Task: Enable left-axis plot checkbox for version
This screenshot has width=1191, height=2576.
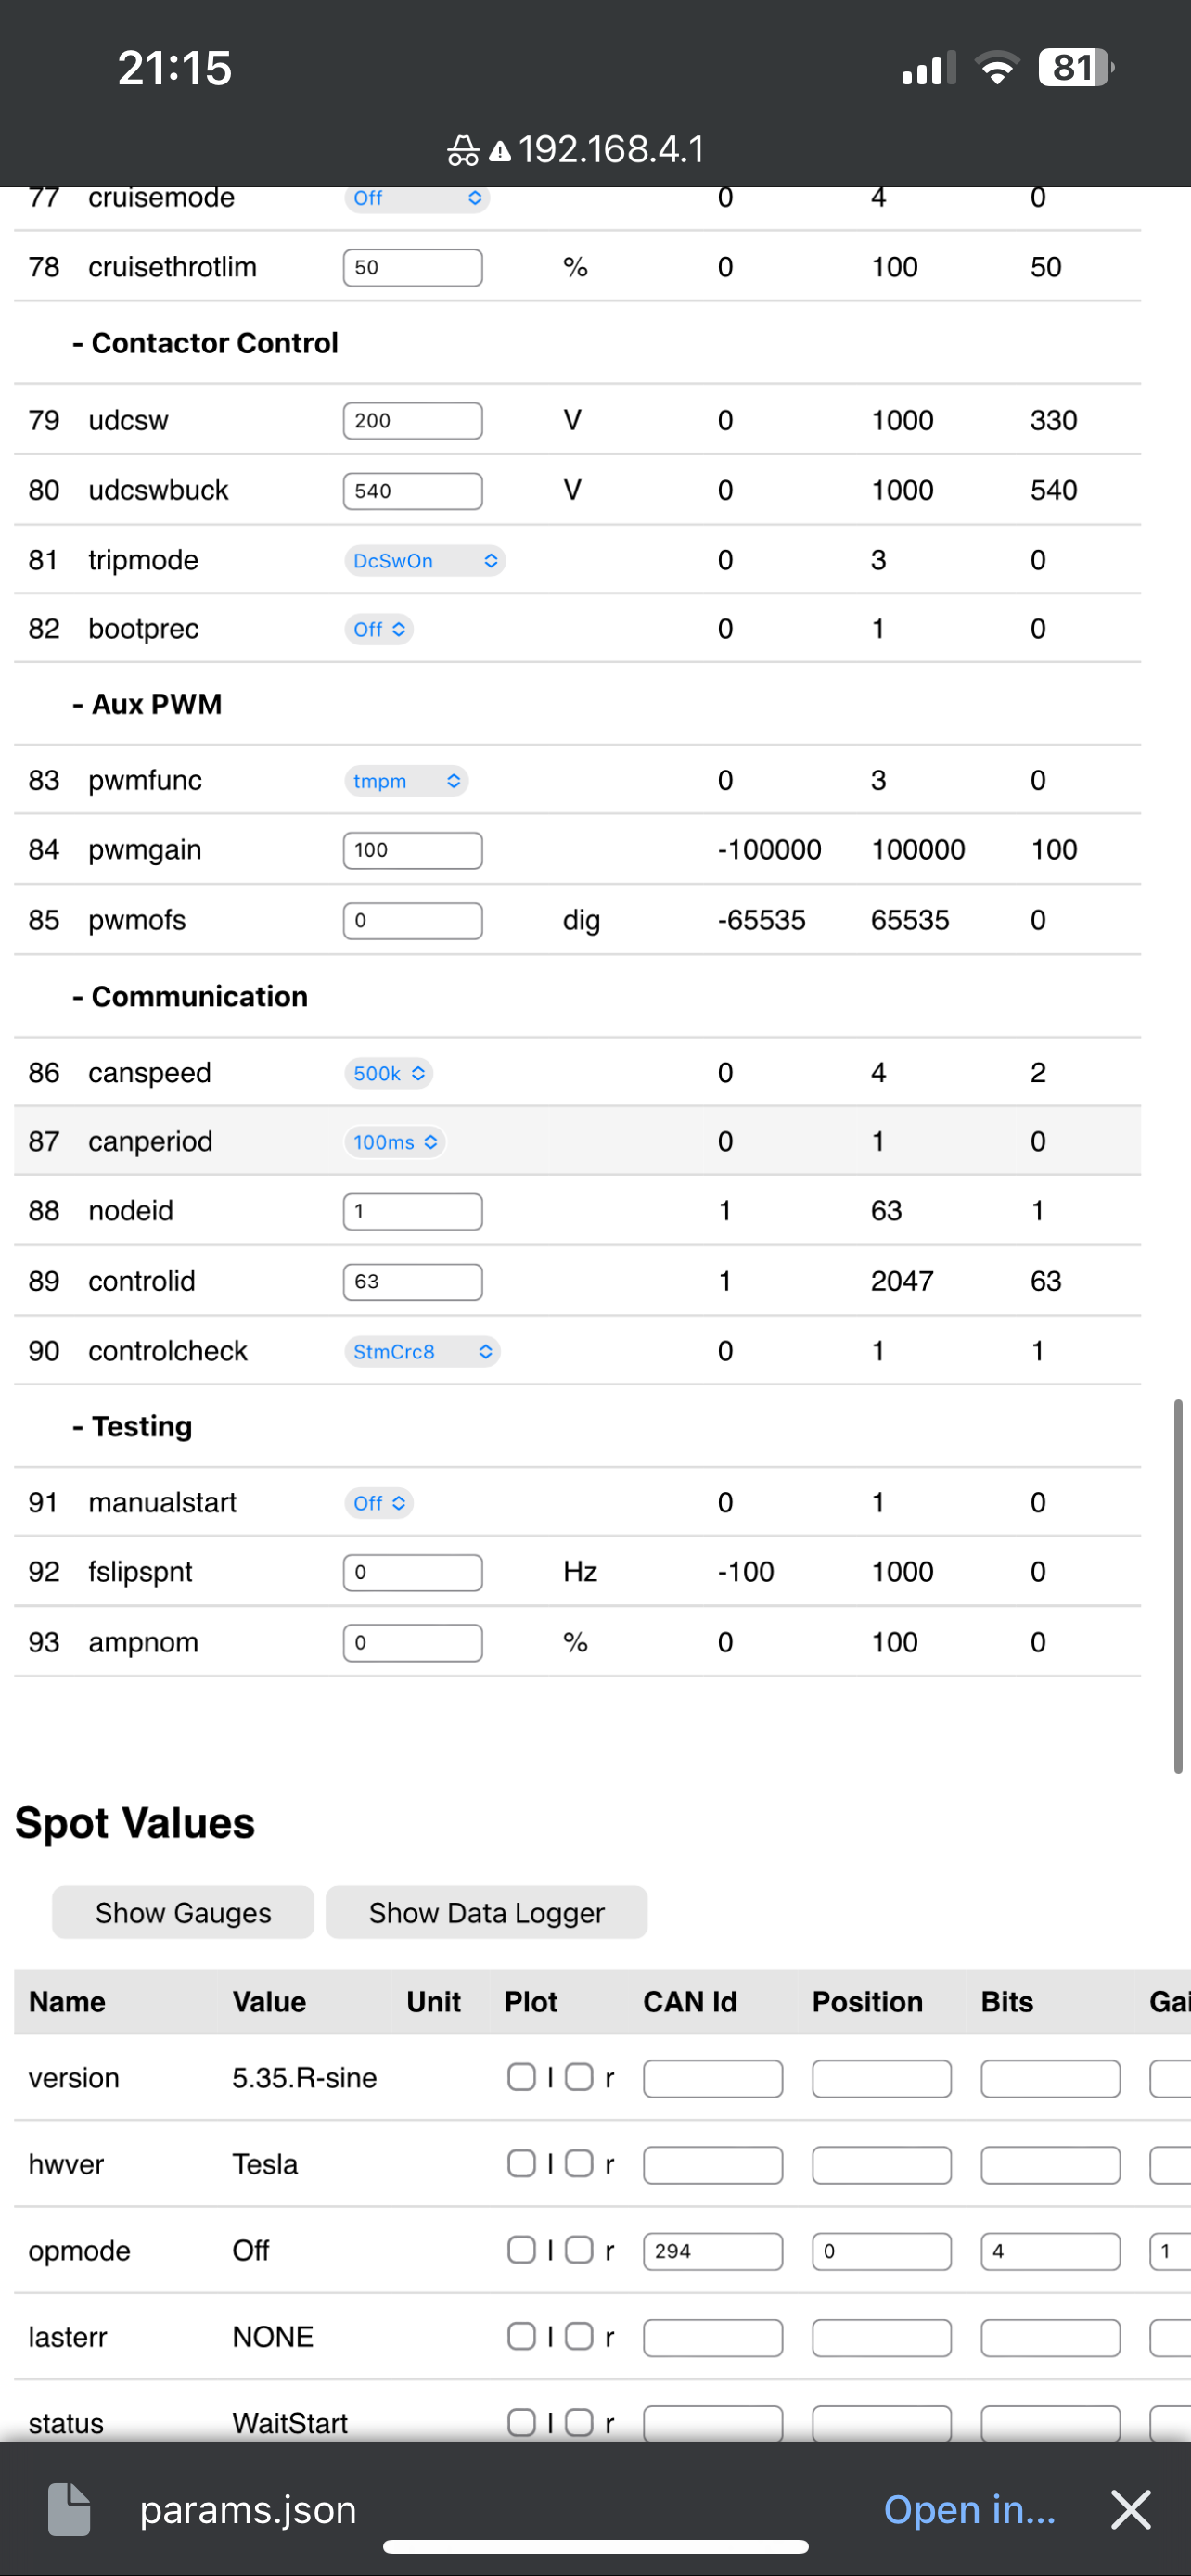Action: click(521, 2077)
